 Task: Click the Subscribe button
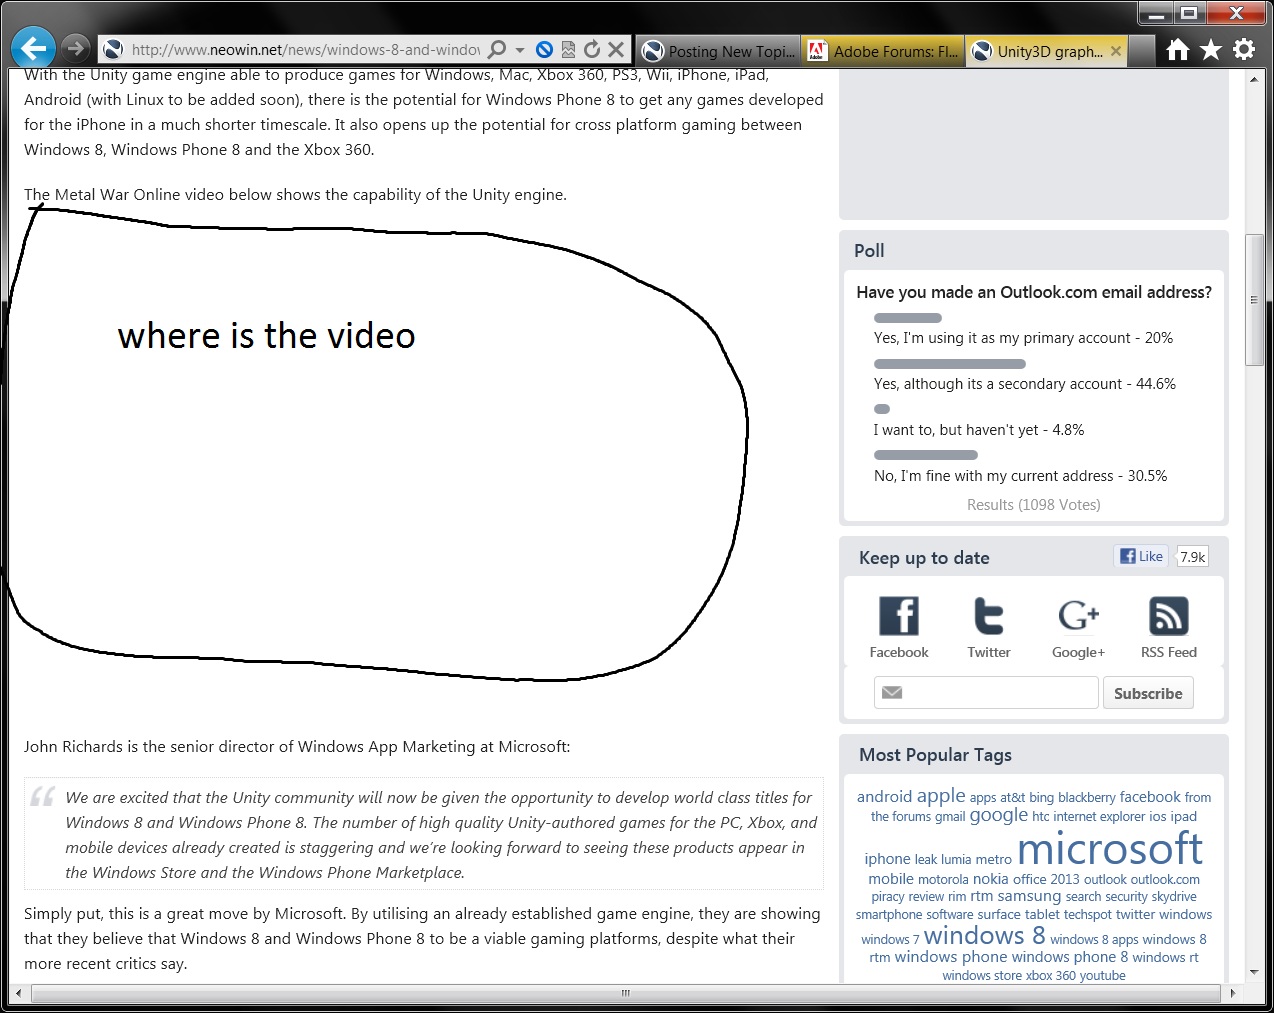click(x=1148, y=693)
